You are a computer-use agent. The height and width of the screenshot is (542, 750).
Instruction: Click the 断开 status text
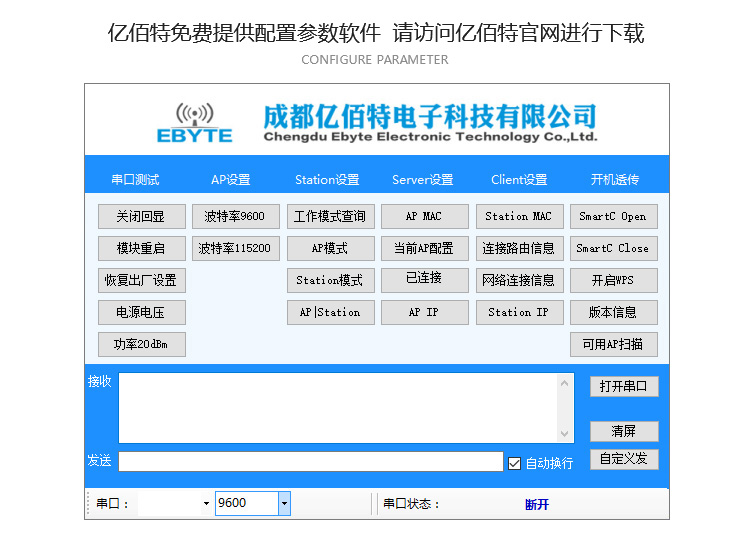point(537,504)
